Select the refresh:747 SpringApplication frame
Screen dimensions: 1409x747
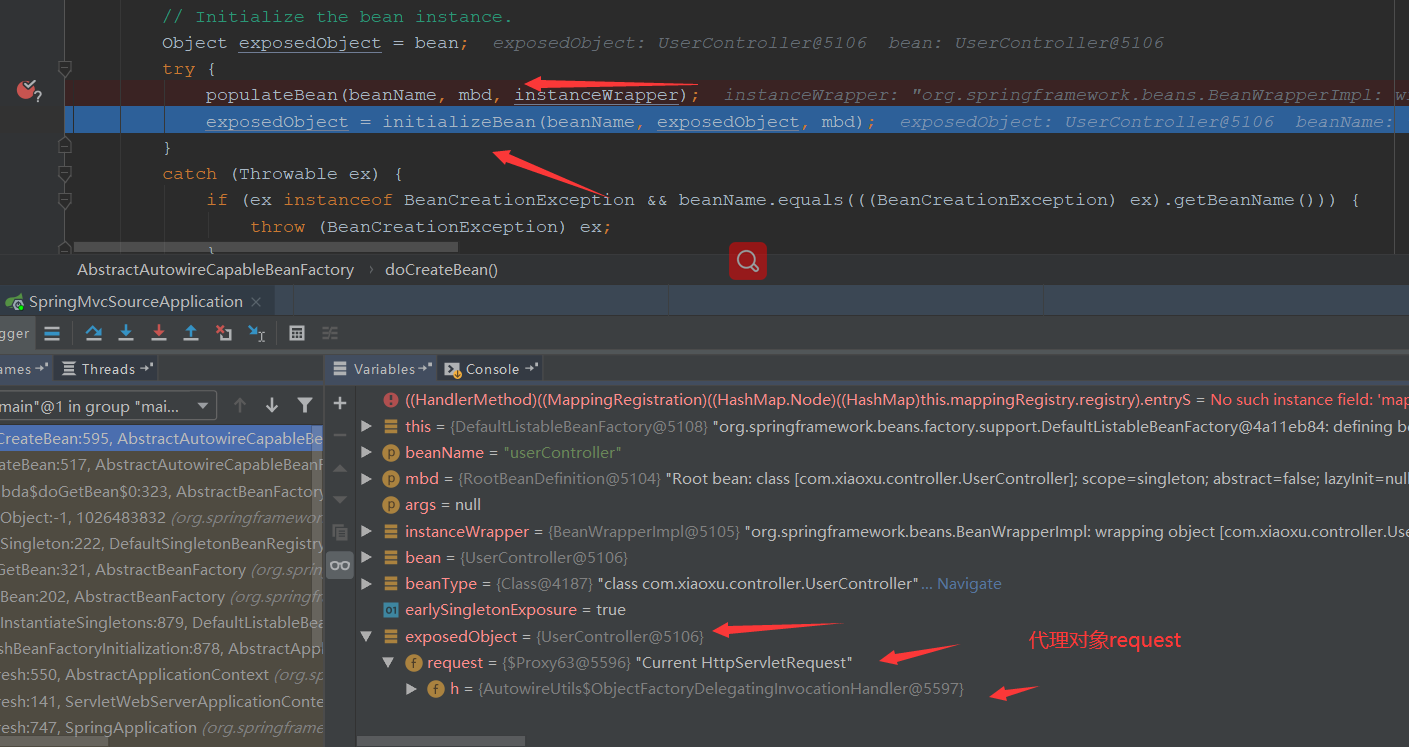coord(162,727)
